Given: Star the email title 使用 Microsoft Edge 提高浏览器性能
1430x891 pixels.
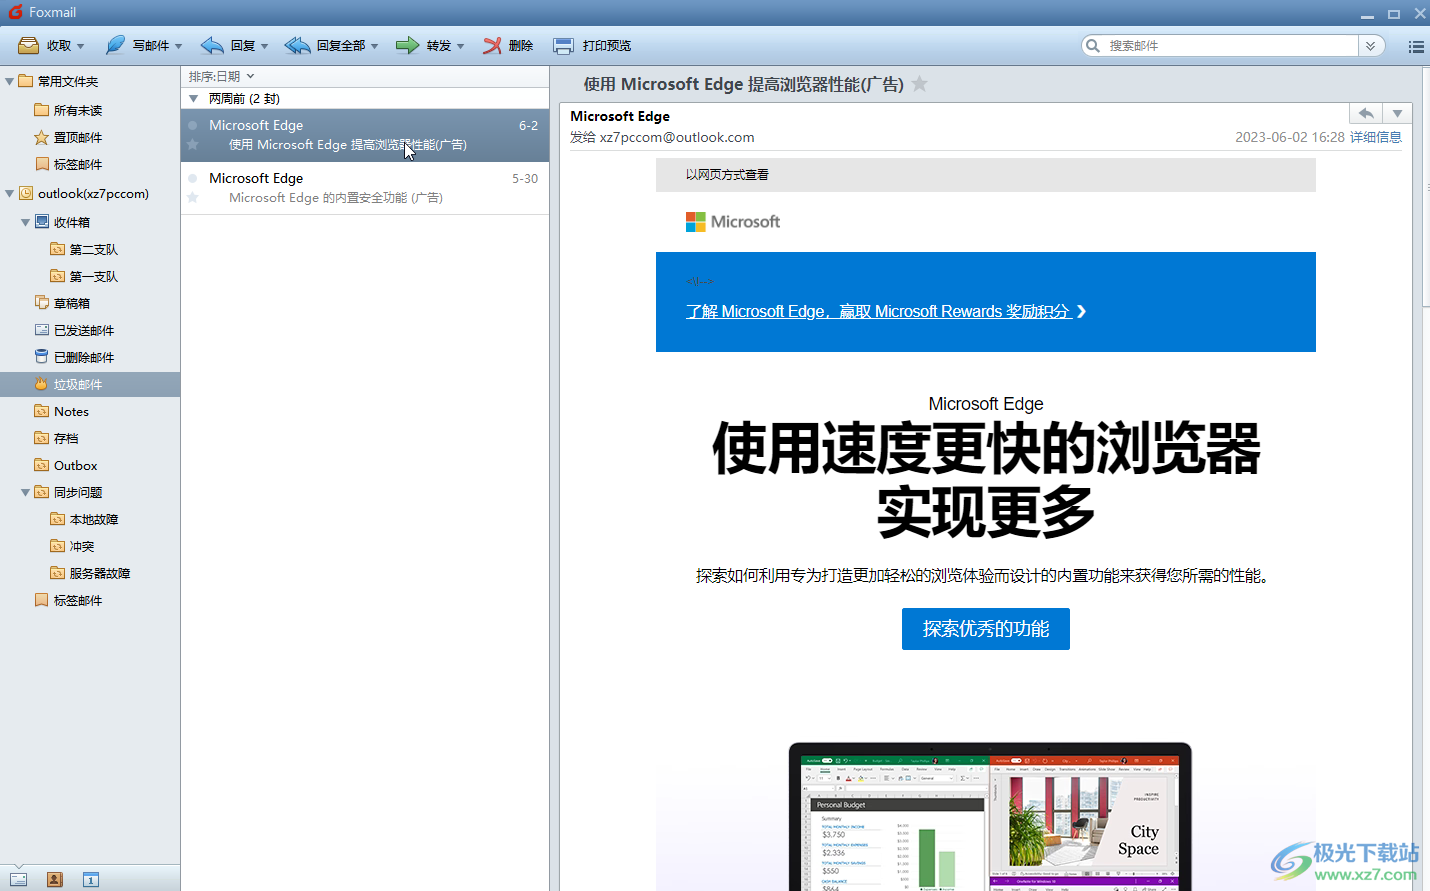Looking at the screenshot, I should pos(920,84).
